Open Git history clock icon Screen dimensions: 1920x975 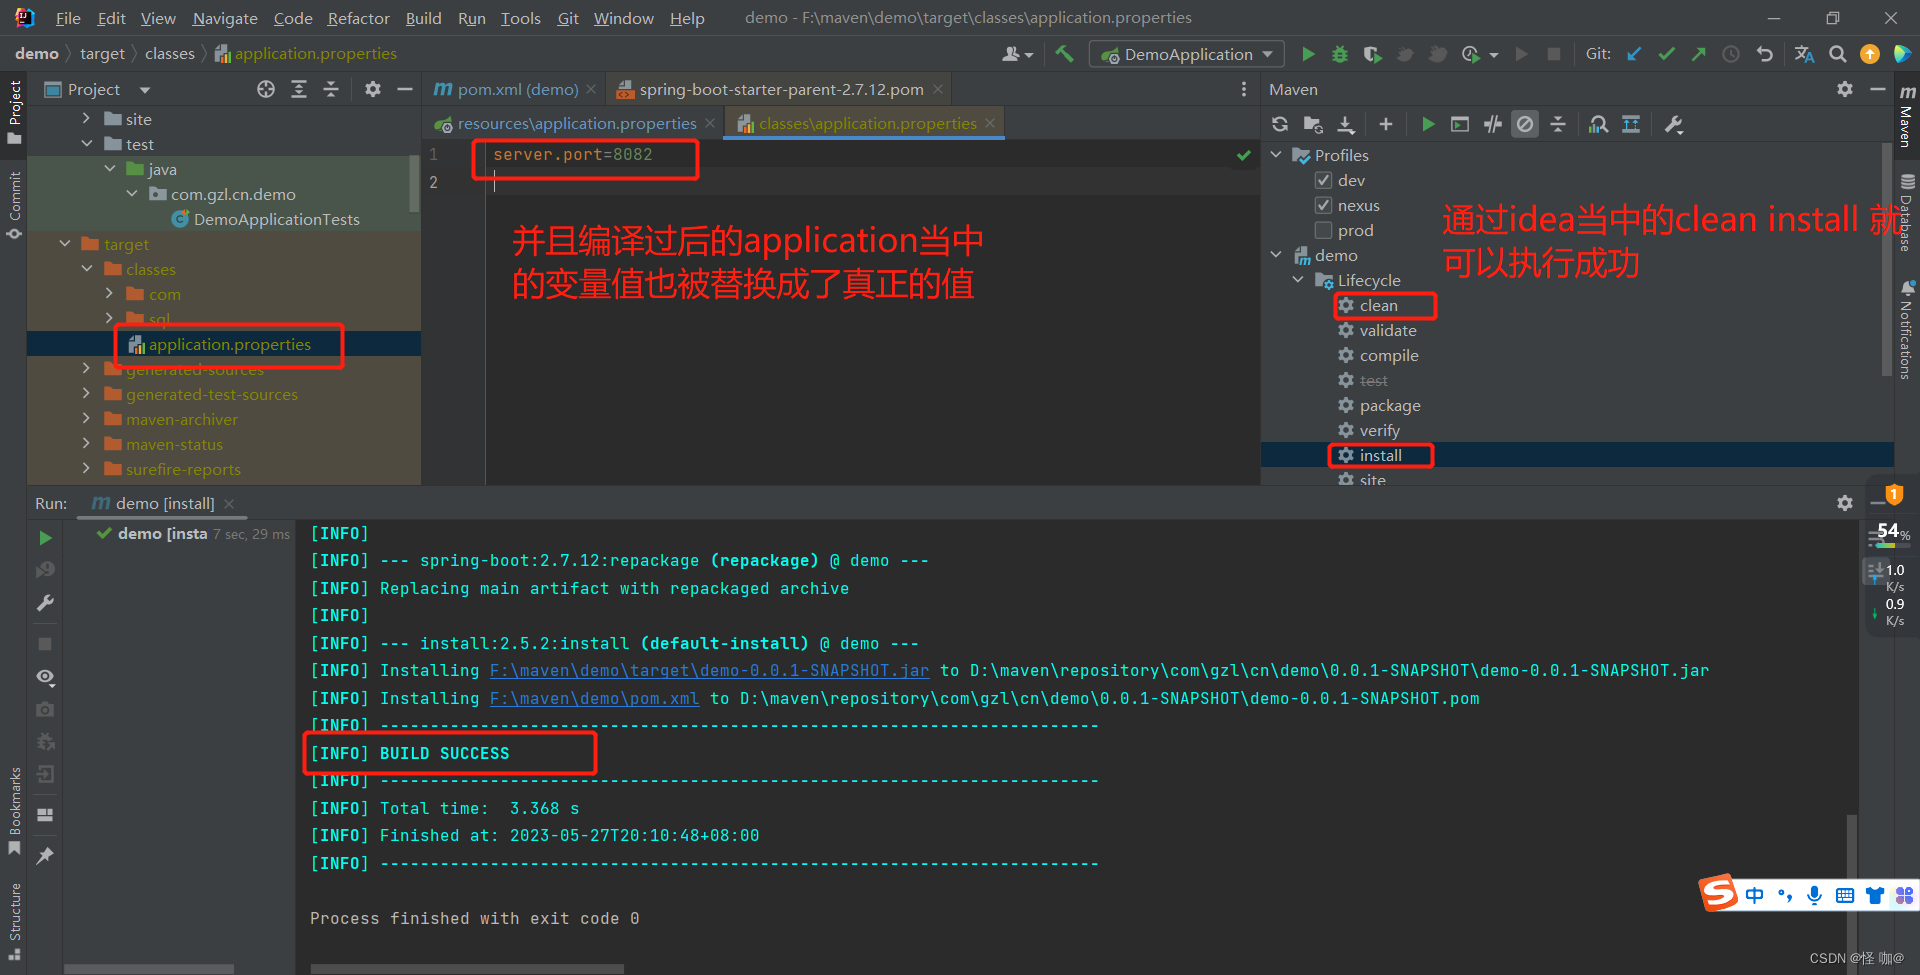pos(1731,54)
